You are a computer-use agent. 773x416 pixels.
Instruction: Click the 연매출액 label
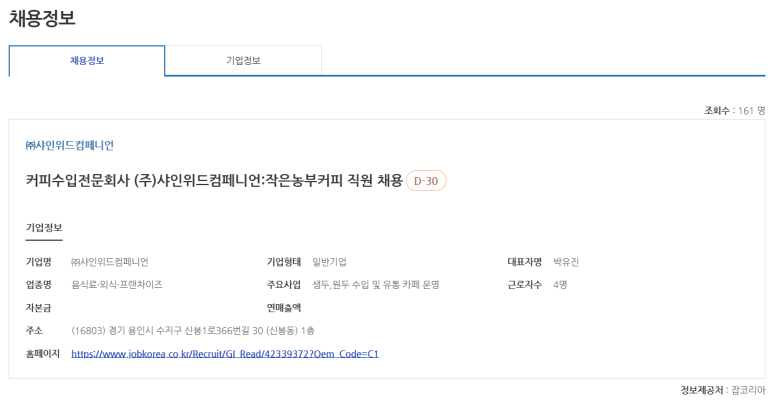click(x=283, y=308)
